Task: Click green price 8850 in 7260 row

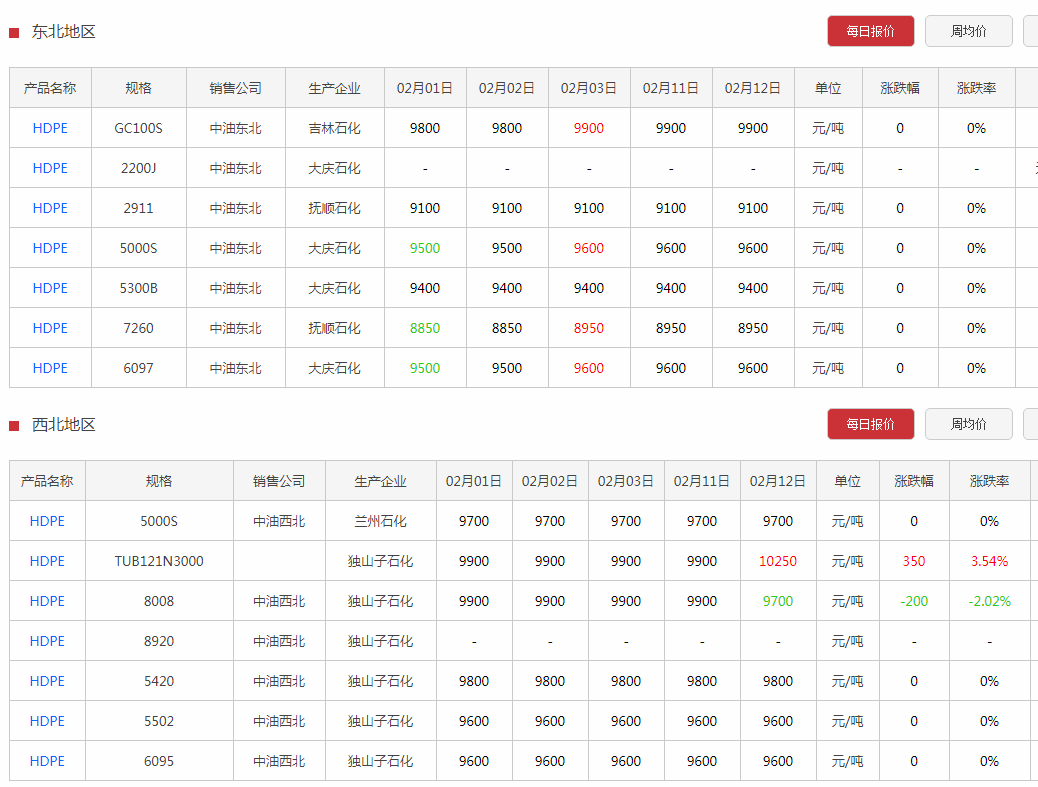Action: (425, 328)
